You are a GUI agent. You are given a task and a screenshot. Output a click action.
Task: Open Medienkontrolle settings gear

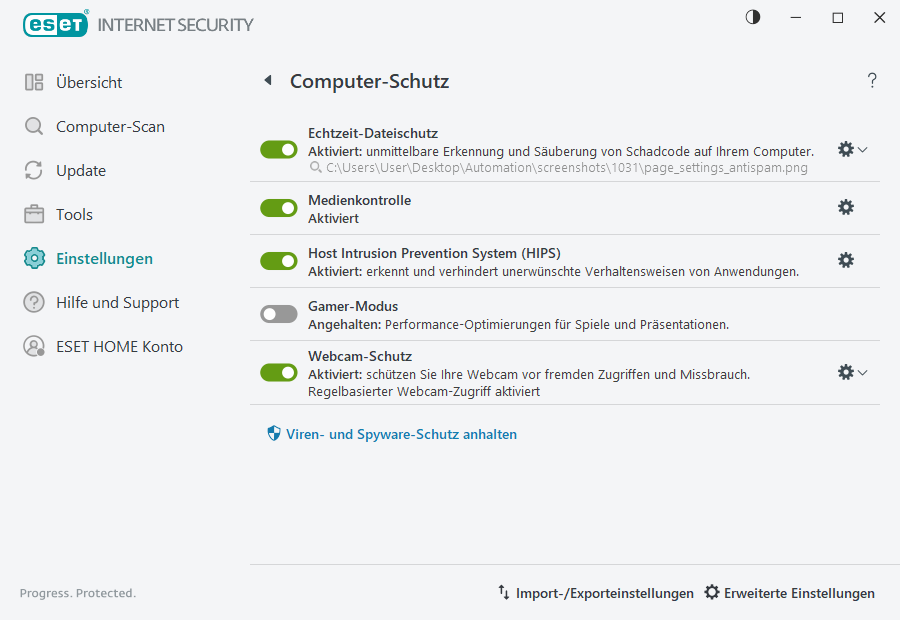tap(846, 207)
